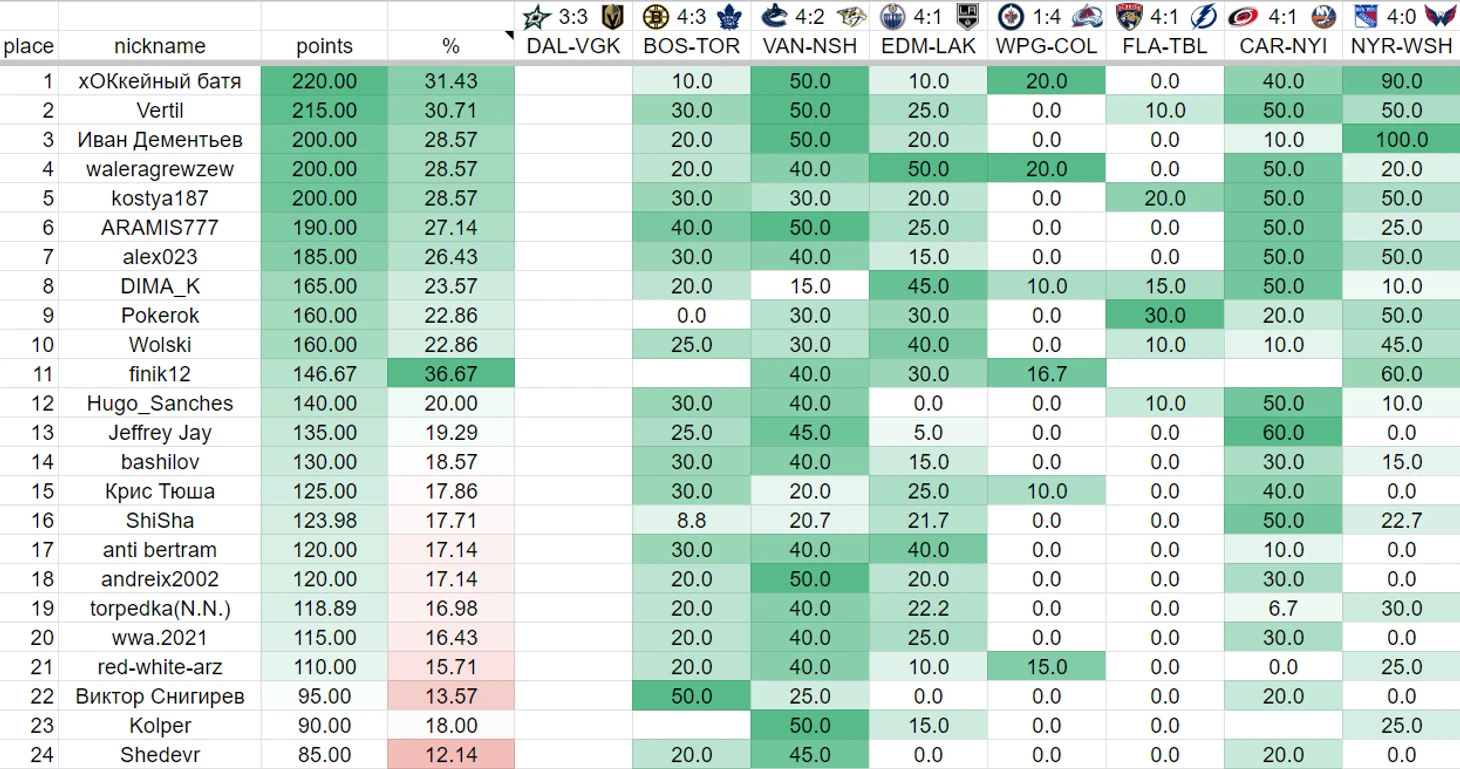Select the BOS-TOR match header

[x=691, y=46]
